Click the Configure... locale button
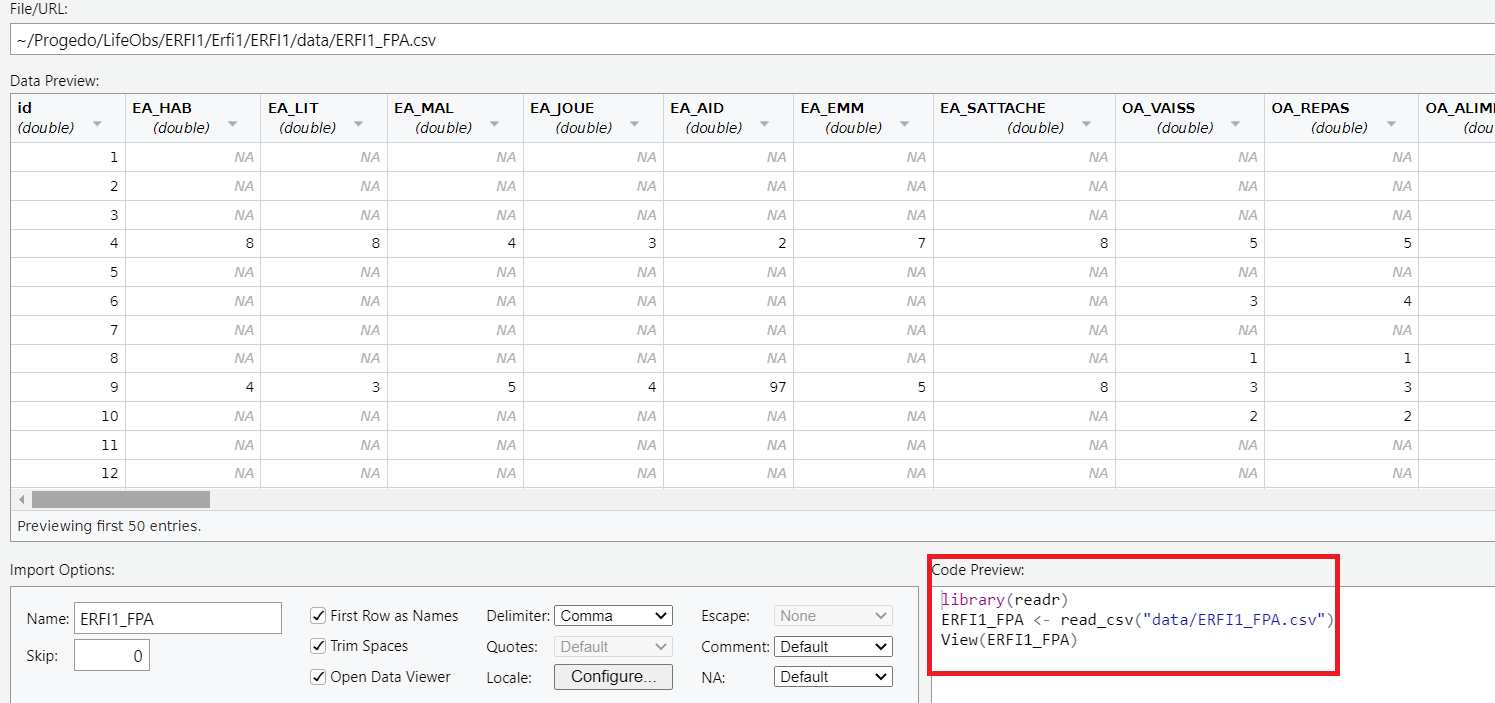 (x=613, y=677)
